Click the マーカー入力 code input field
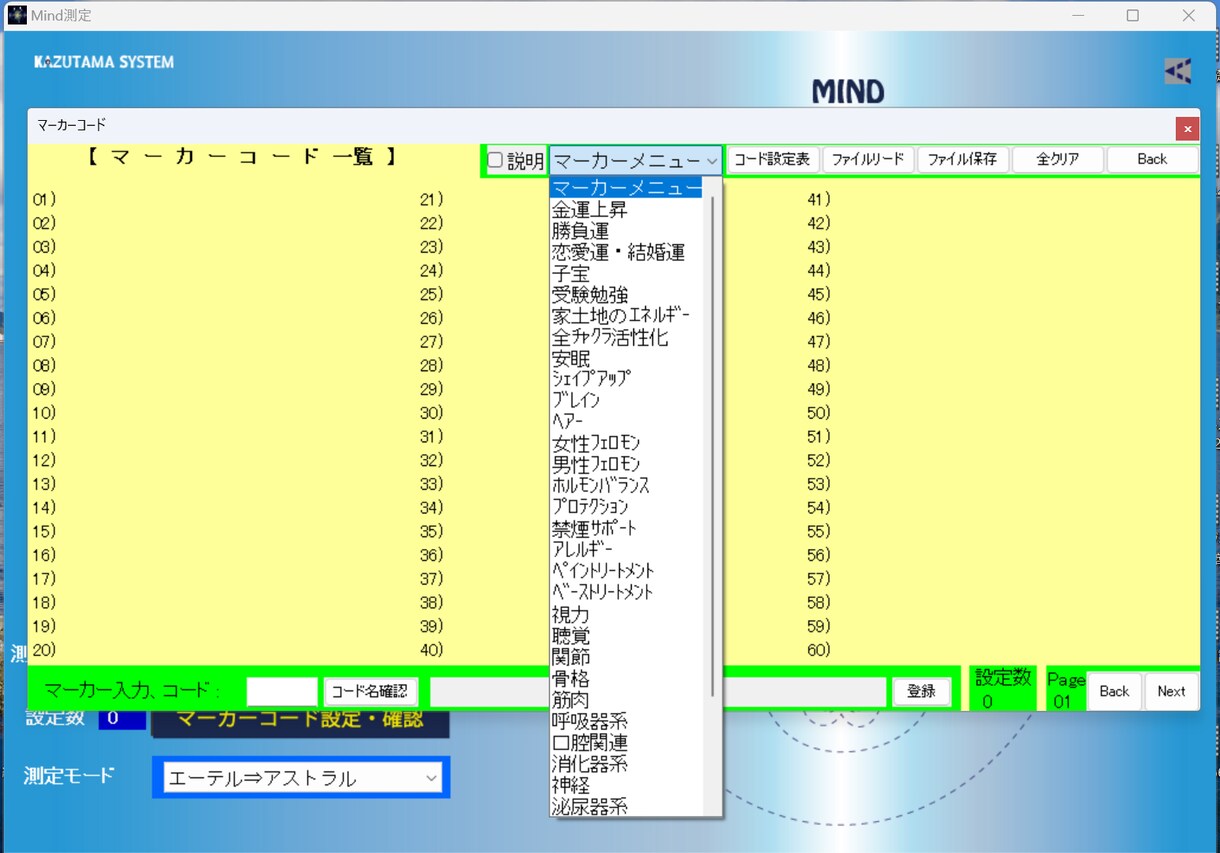 click(x=282, y=691)
